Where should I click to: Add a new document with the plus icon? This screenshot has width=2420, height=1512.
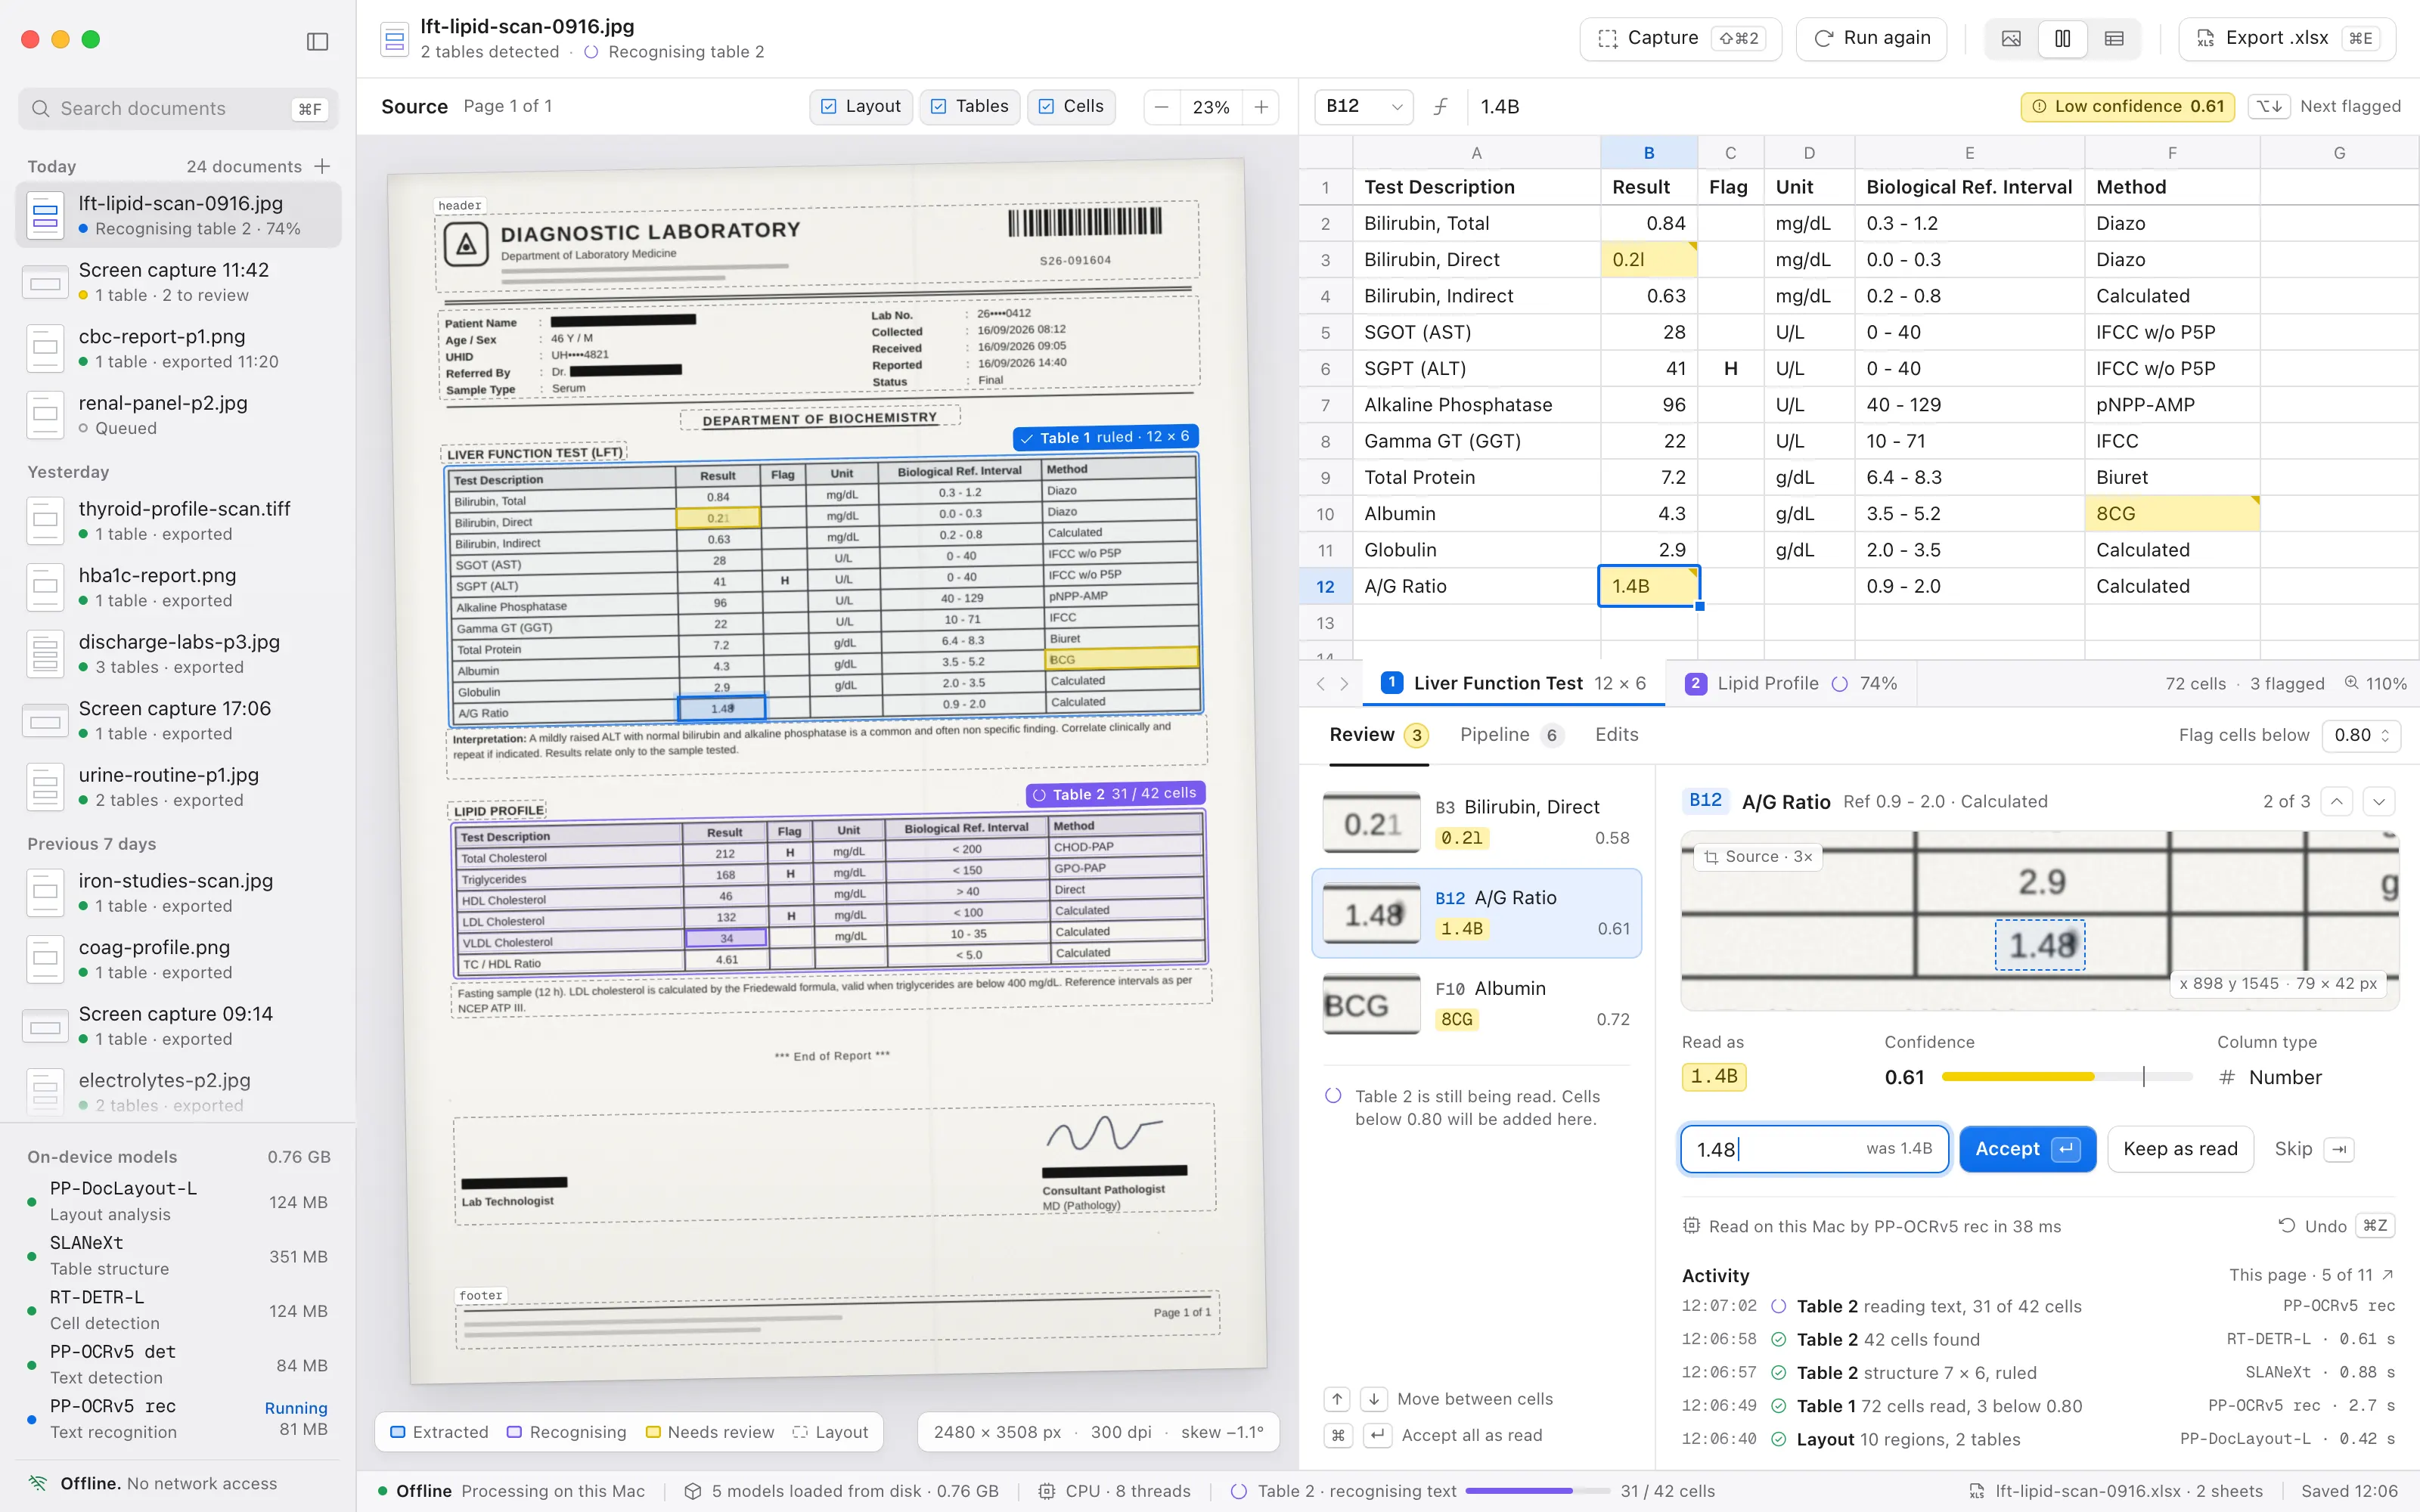coord(322,166)
